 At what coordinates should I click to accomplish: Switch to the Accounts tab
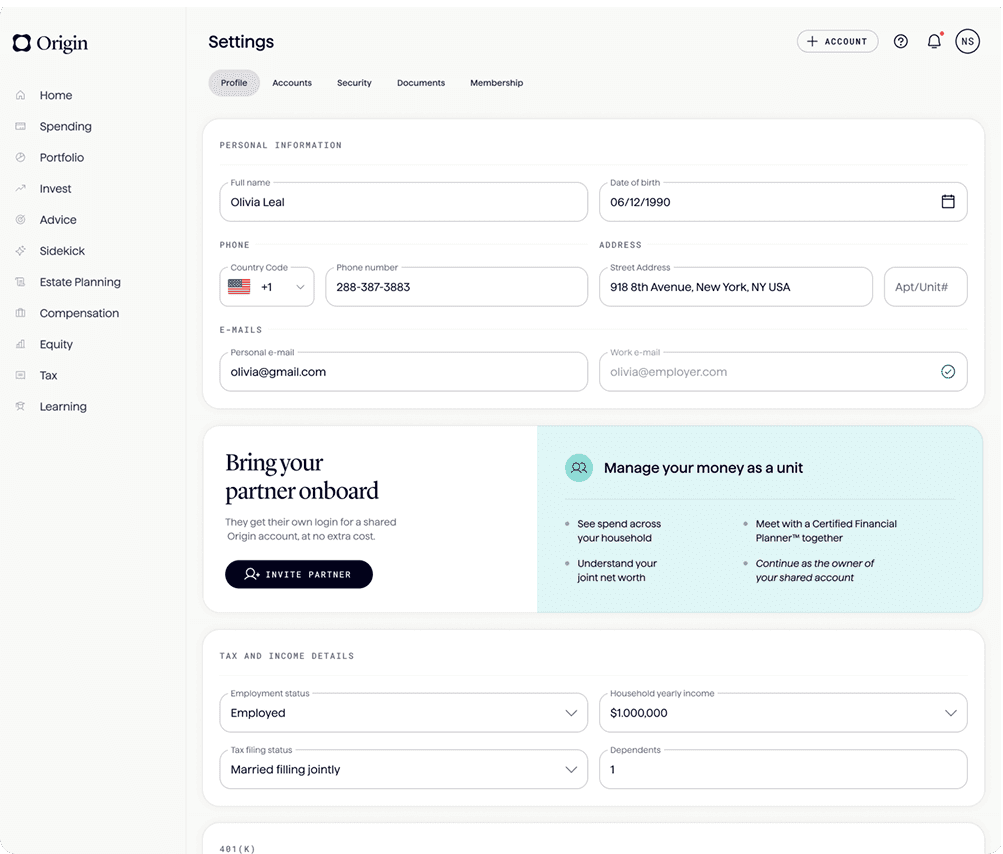(292, 83)
